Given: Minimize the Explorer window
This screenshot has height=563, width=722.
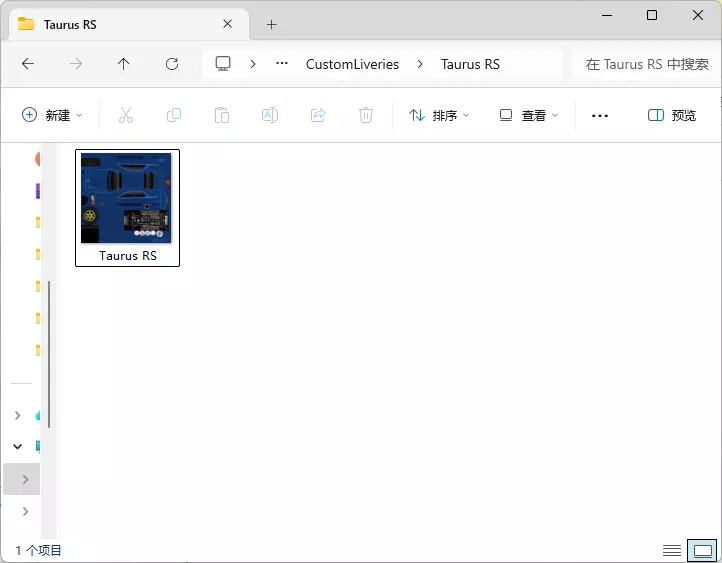Looking at the screenshot, I should point(607,15).
